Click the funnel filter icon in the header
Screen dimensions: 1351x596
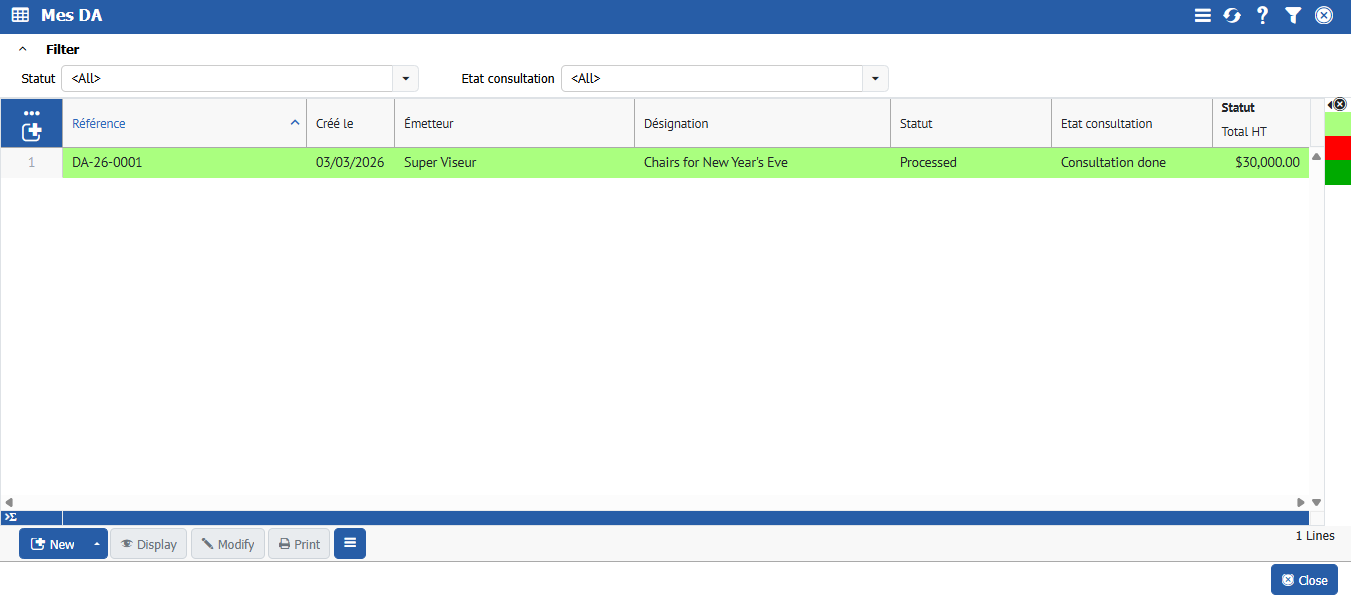(x=1293, y=16)
